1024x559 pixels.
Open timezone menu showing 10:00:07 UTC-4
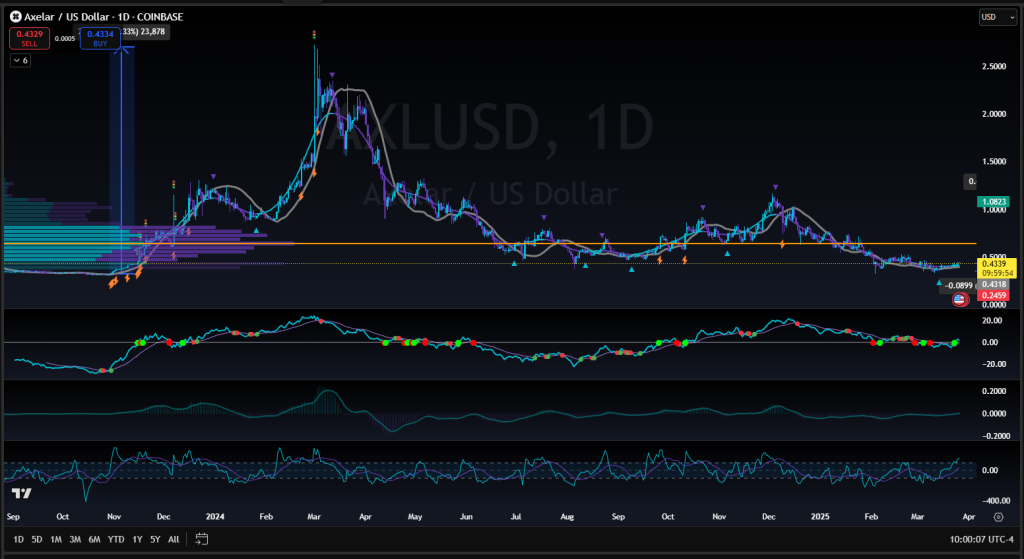(x=982, y=539)
